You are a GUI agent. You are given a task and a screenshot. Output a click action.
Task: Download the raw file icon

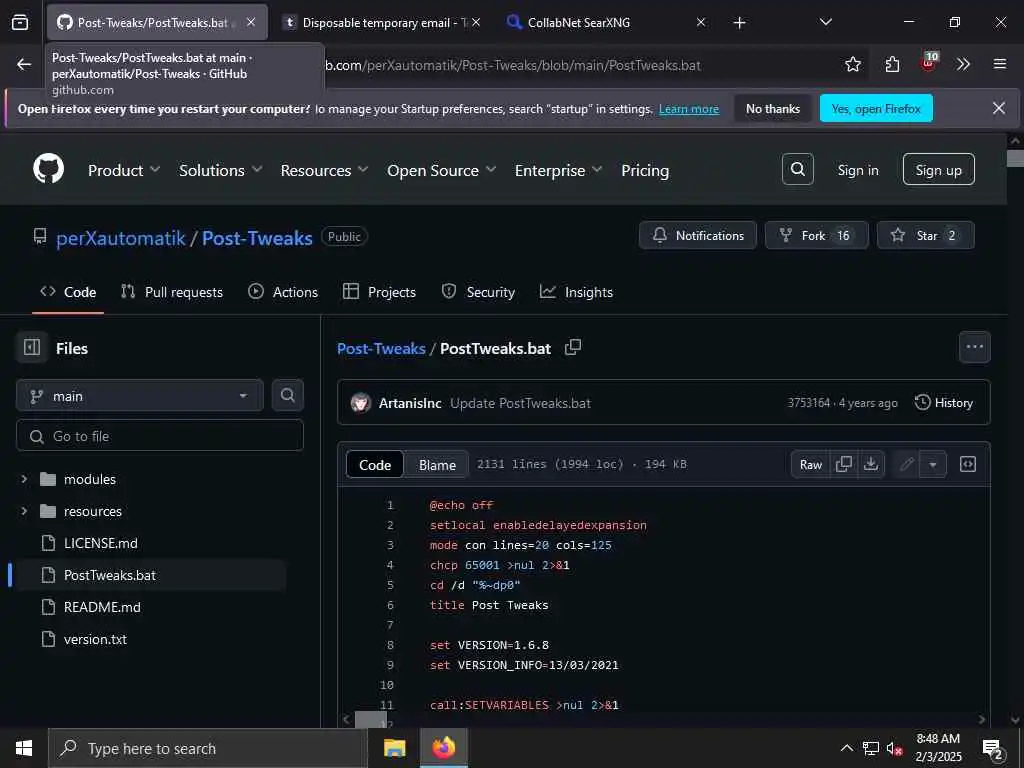(871, 464)
